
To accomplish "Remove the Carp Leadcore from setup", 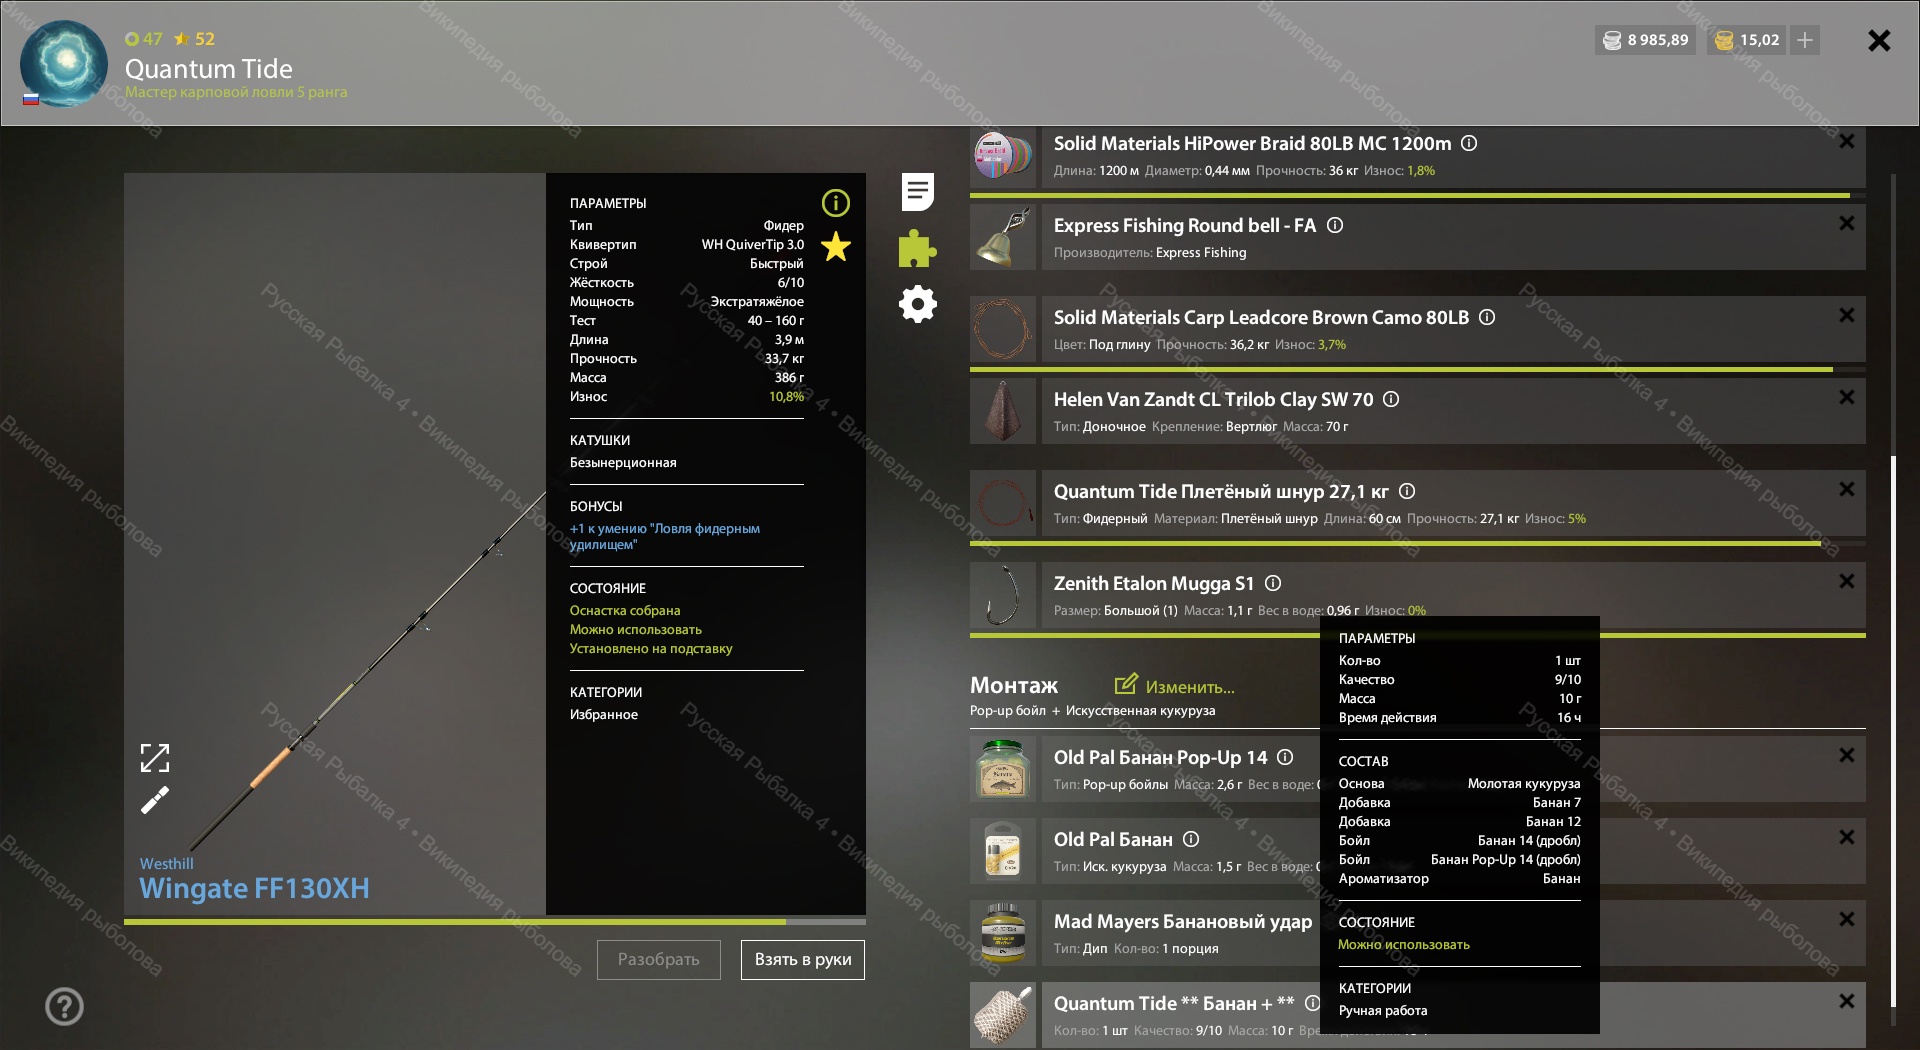I will click(1847, 316).
